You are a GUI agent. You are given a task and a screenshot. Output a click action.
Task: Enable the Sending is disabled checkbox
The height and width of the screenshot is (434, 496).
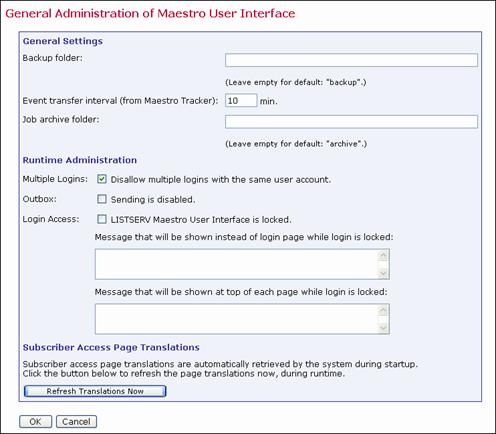tap(102, 199)
